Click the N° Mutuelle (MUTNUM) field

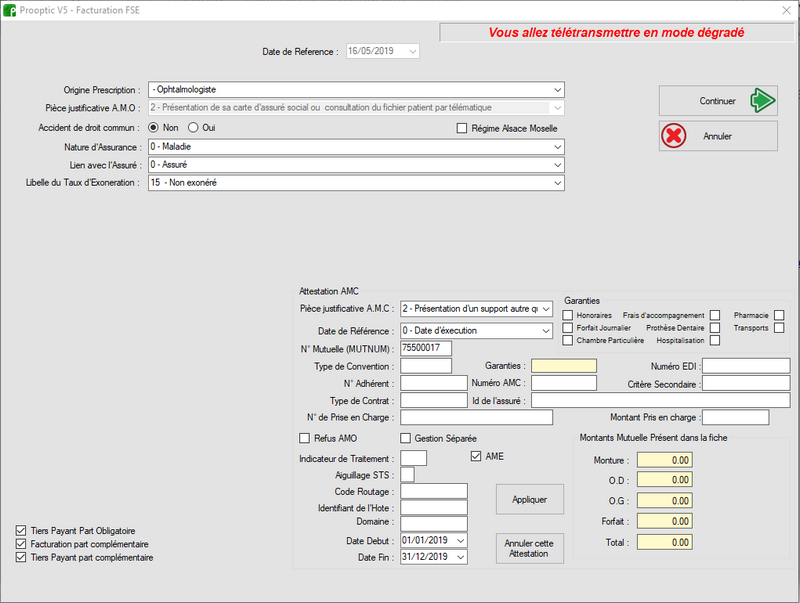click(426, 348)
